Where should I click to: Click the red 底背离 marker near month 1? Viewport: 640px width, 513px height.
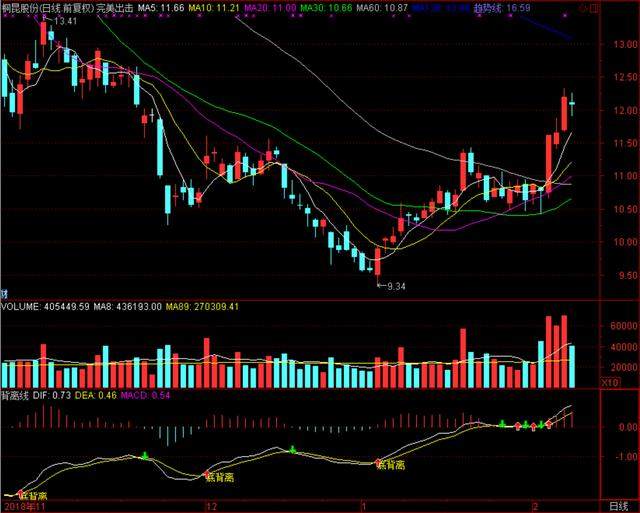[390, 465]
